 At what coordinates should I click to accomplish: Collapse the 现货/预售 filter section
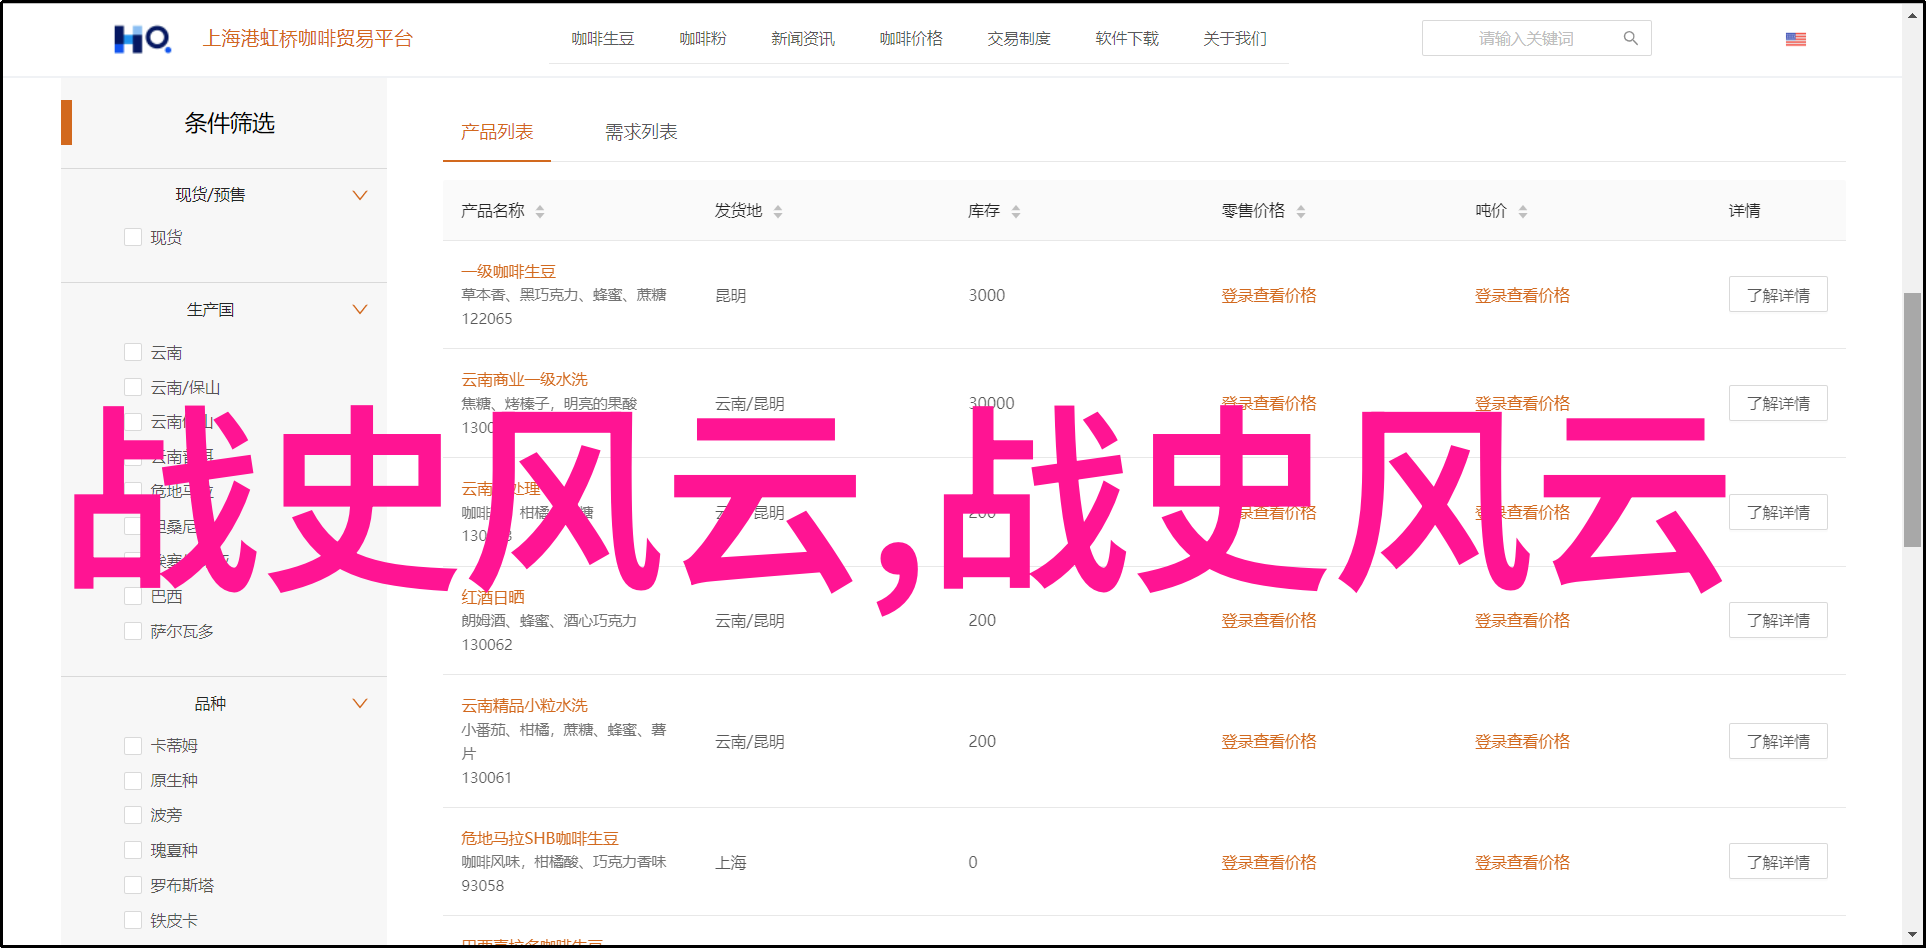360,195
